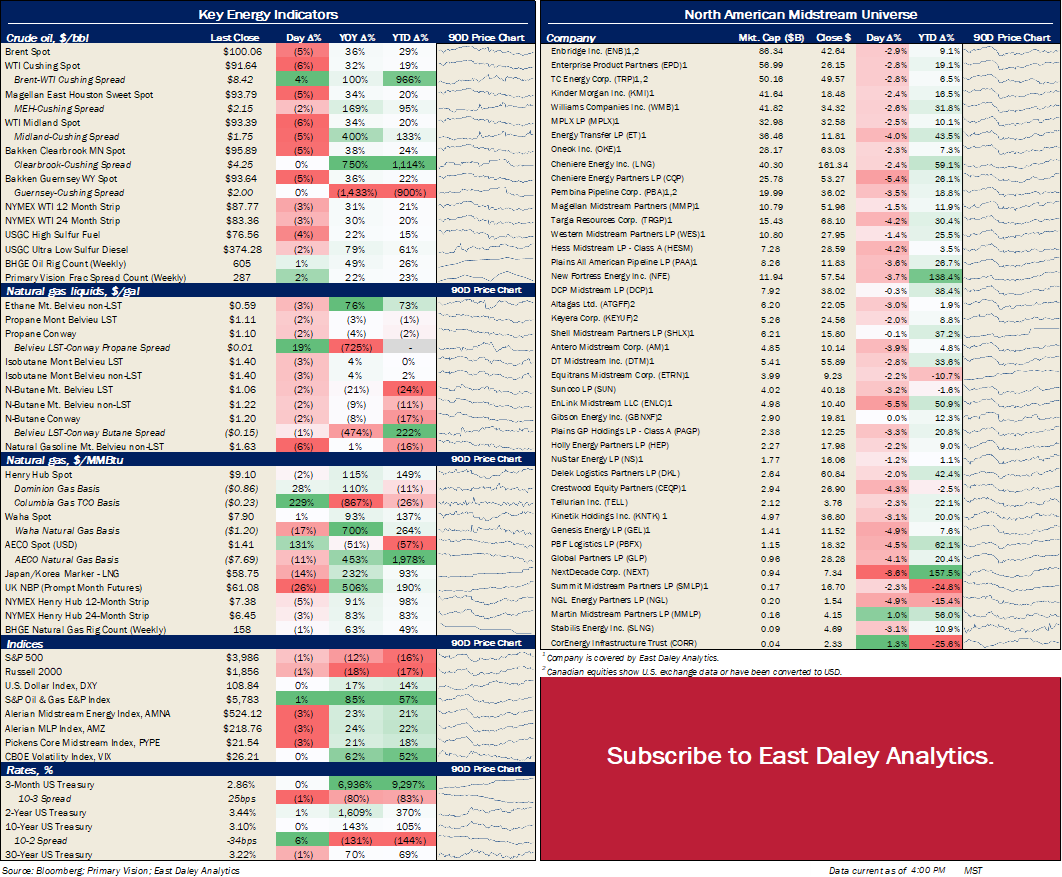Click the YOY Δ% column header

click(x=356, y=38)
